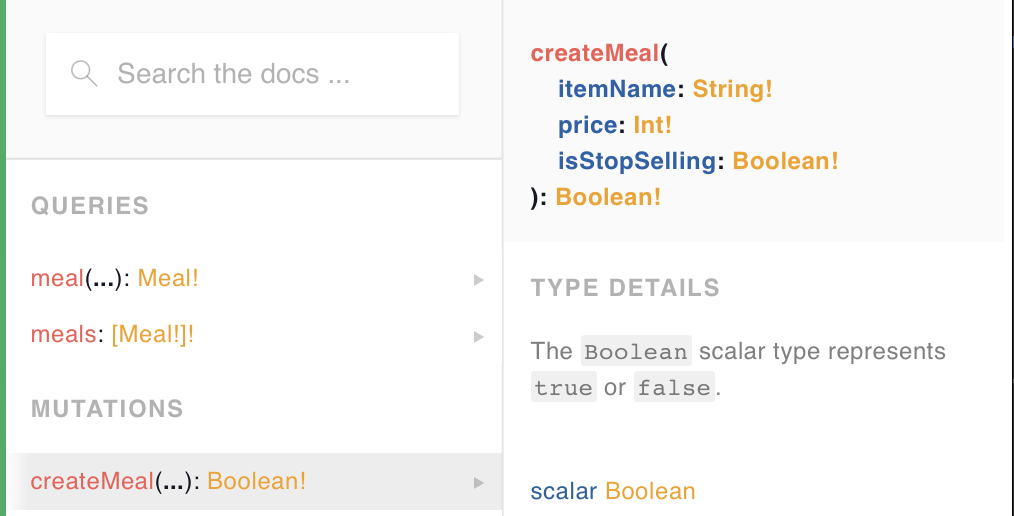Click [Meal!]! return type link
This screenshot has height=516, width=1014.
(x=152, y=335)
